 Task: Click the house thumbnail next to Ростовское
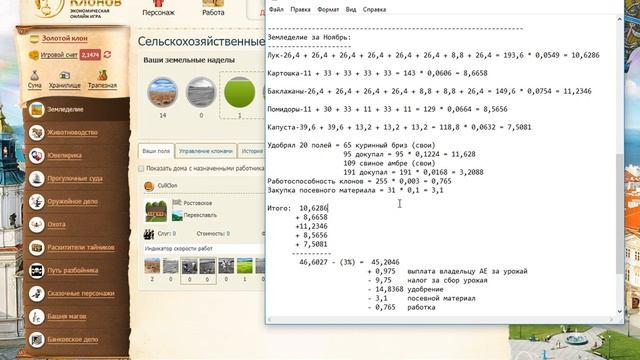pos(156,211)
